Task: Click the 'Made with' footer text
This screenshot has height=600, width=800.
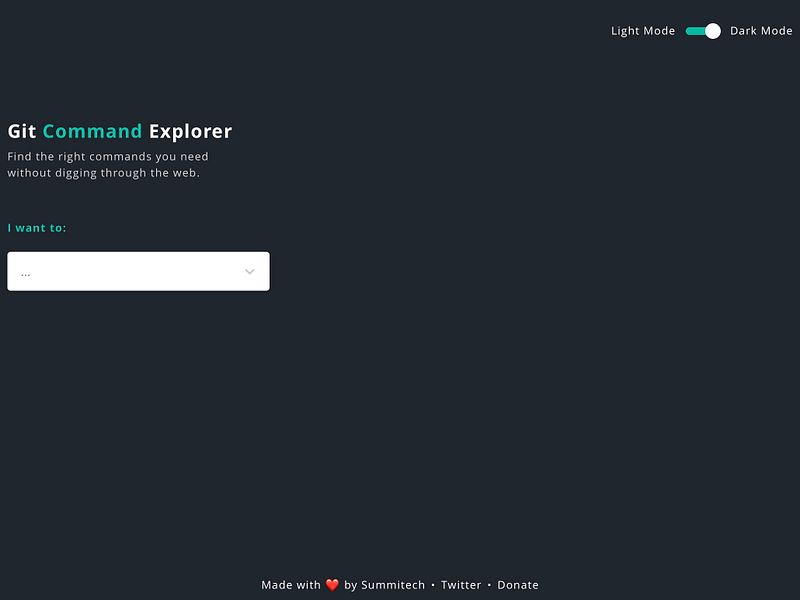Action: point(292,584)
